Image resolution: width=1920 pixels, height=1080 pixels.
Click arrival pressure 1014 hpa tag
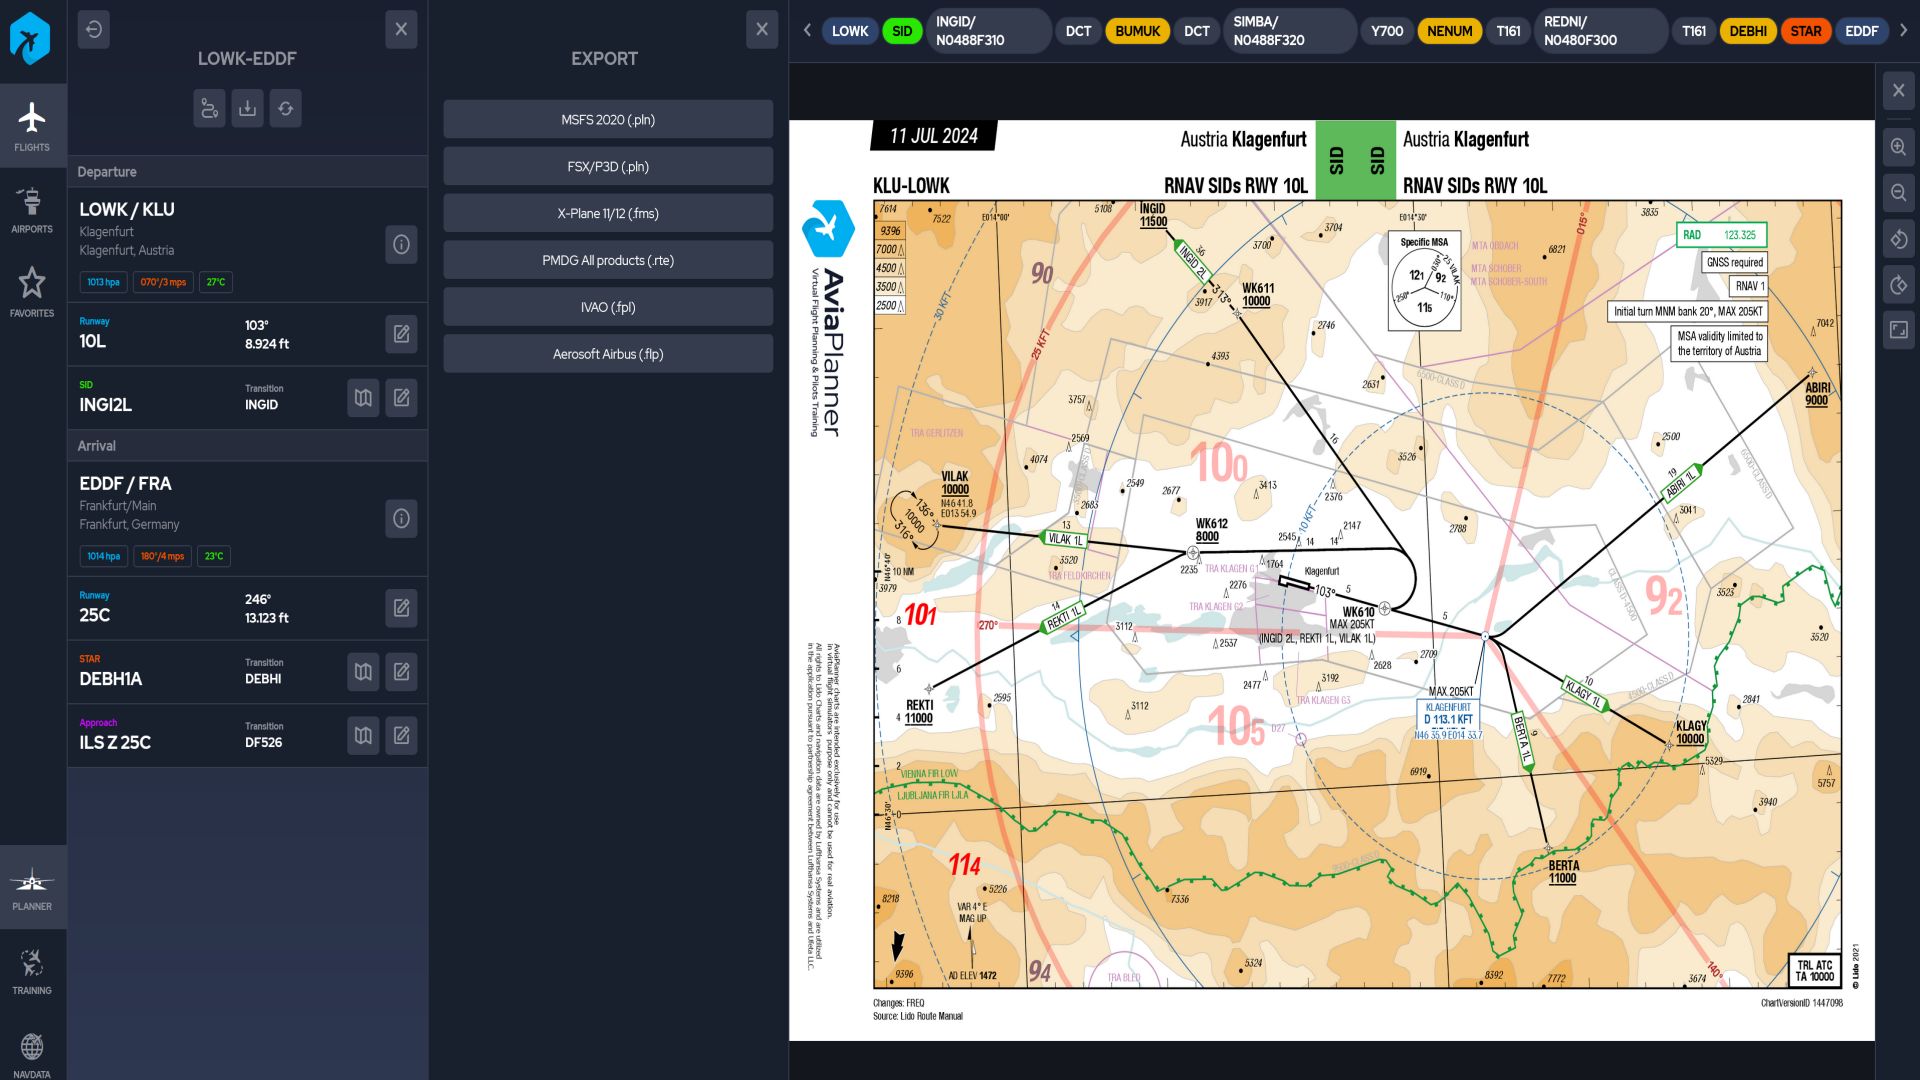coord(103,556)
